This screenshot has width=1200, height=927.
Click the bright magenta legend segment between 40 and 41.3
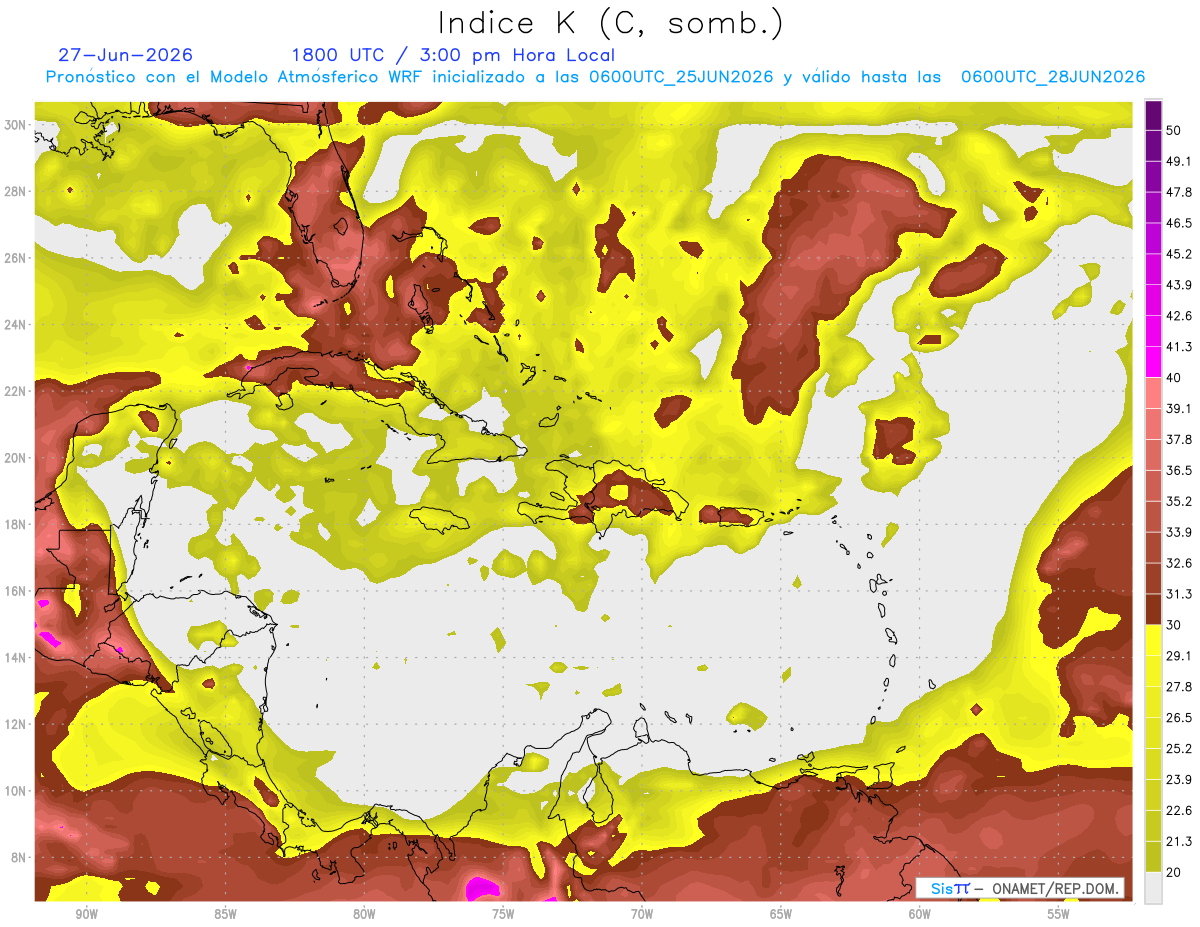click(x=1153, y=362)
